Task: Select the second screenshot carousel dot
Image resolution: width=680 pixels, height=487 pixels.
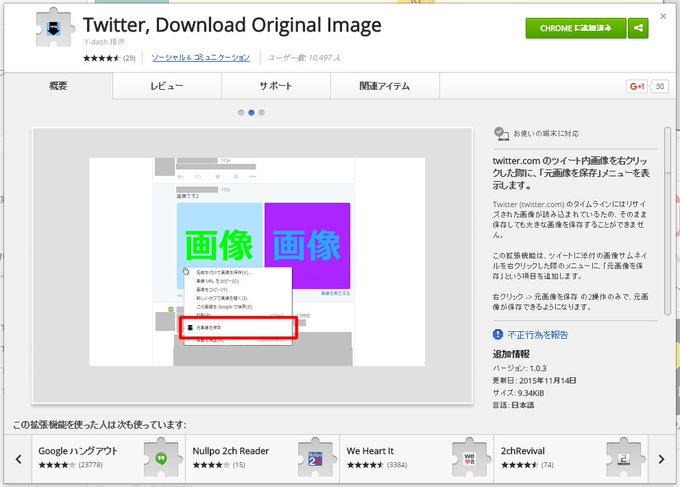Action: (x=251, y=113)
